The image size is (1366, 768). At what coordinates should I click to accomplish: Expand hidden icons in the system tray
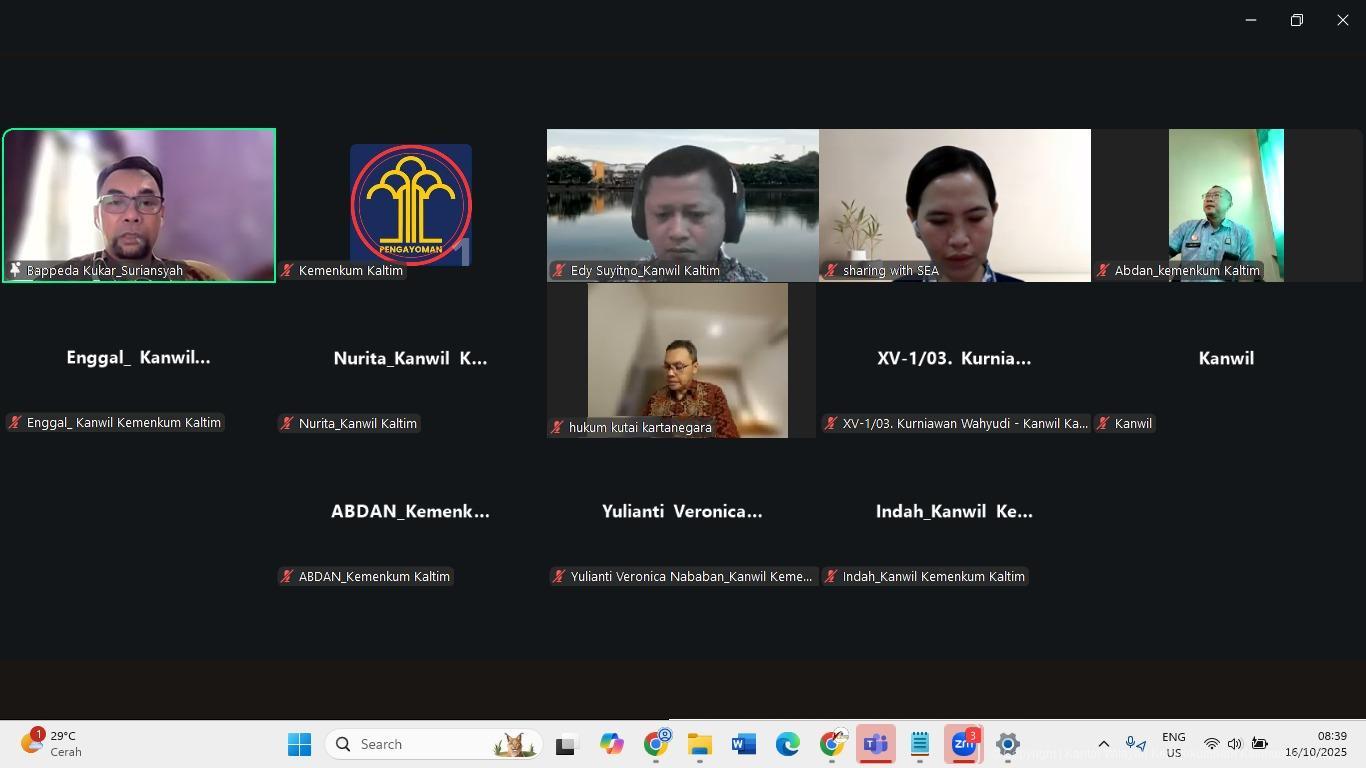(x=1103, y=744)
